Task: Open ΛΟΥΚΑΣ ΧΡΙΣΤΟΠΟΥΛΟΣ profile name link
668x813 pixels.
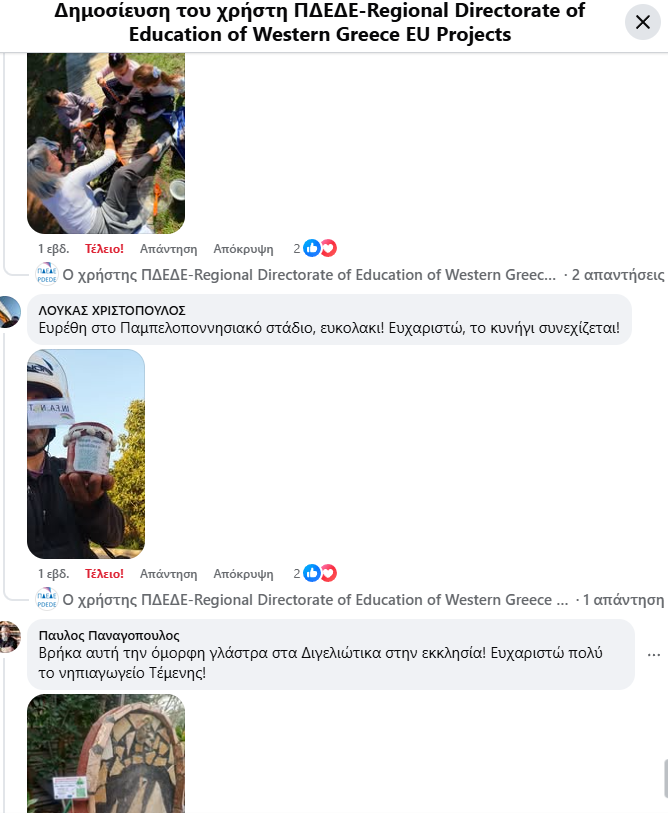Action: point(112,311)
